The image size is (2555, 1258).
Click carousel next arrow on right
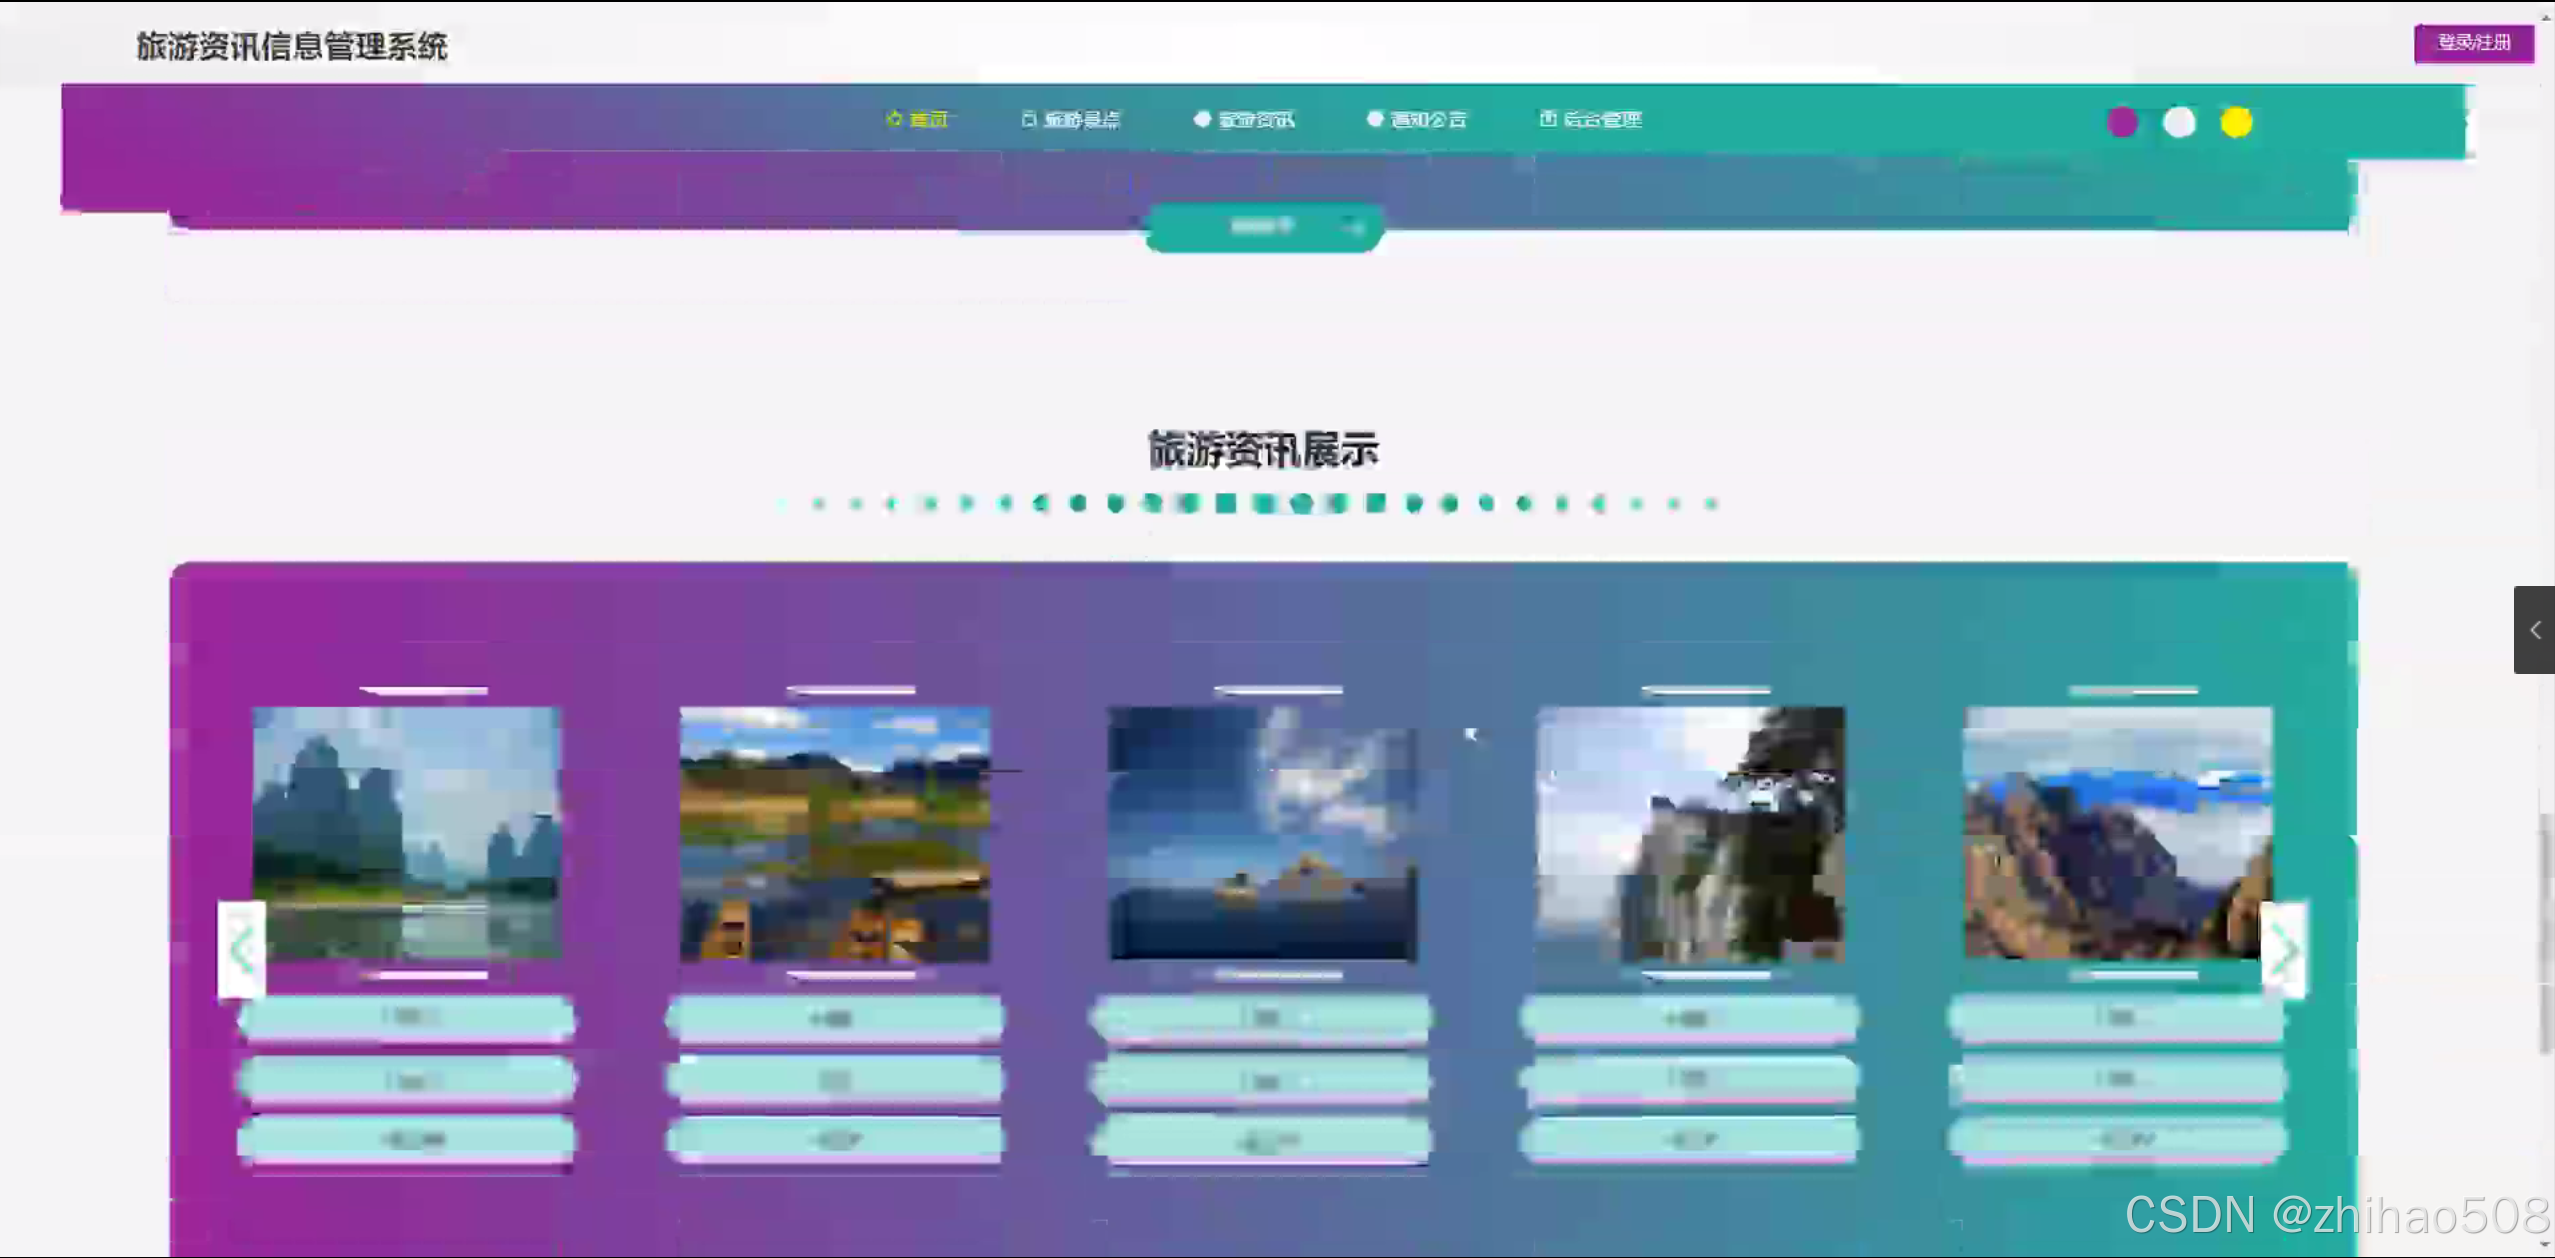2283,949
